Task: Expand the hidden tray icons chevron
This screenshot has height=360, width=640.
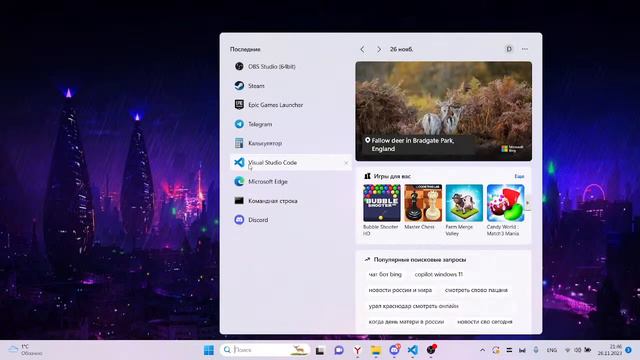Action: click(x=482, y=350)
